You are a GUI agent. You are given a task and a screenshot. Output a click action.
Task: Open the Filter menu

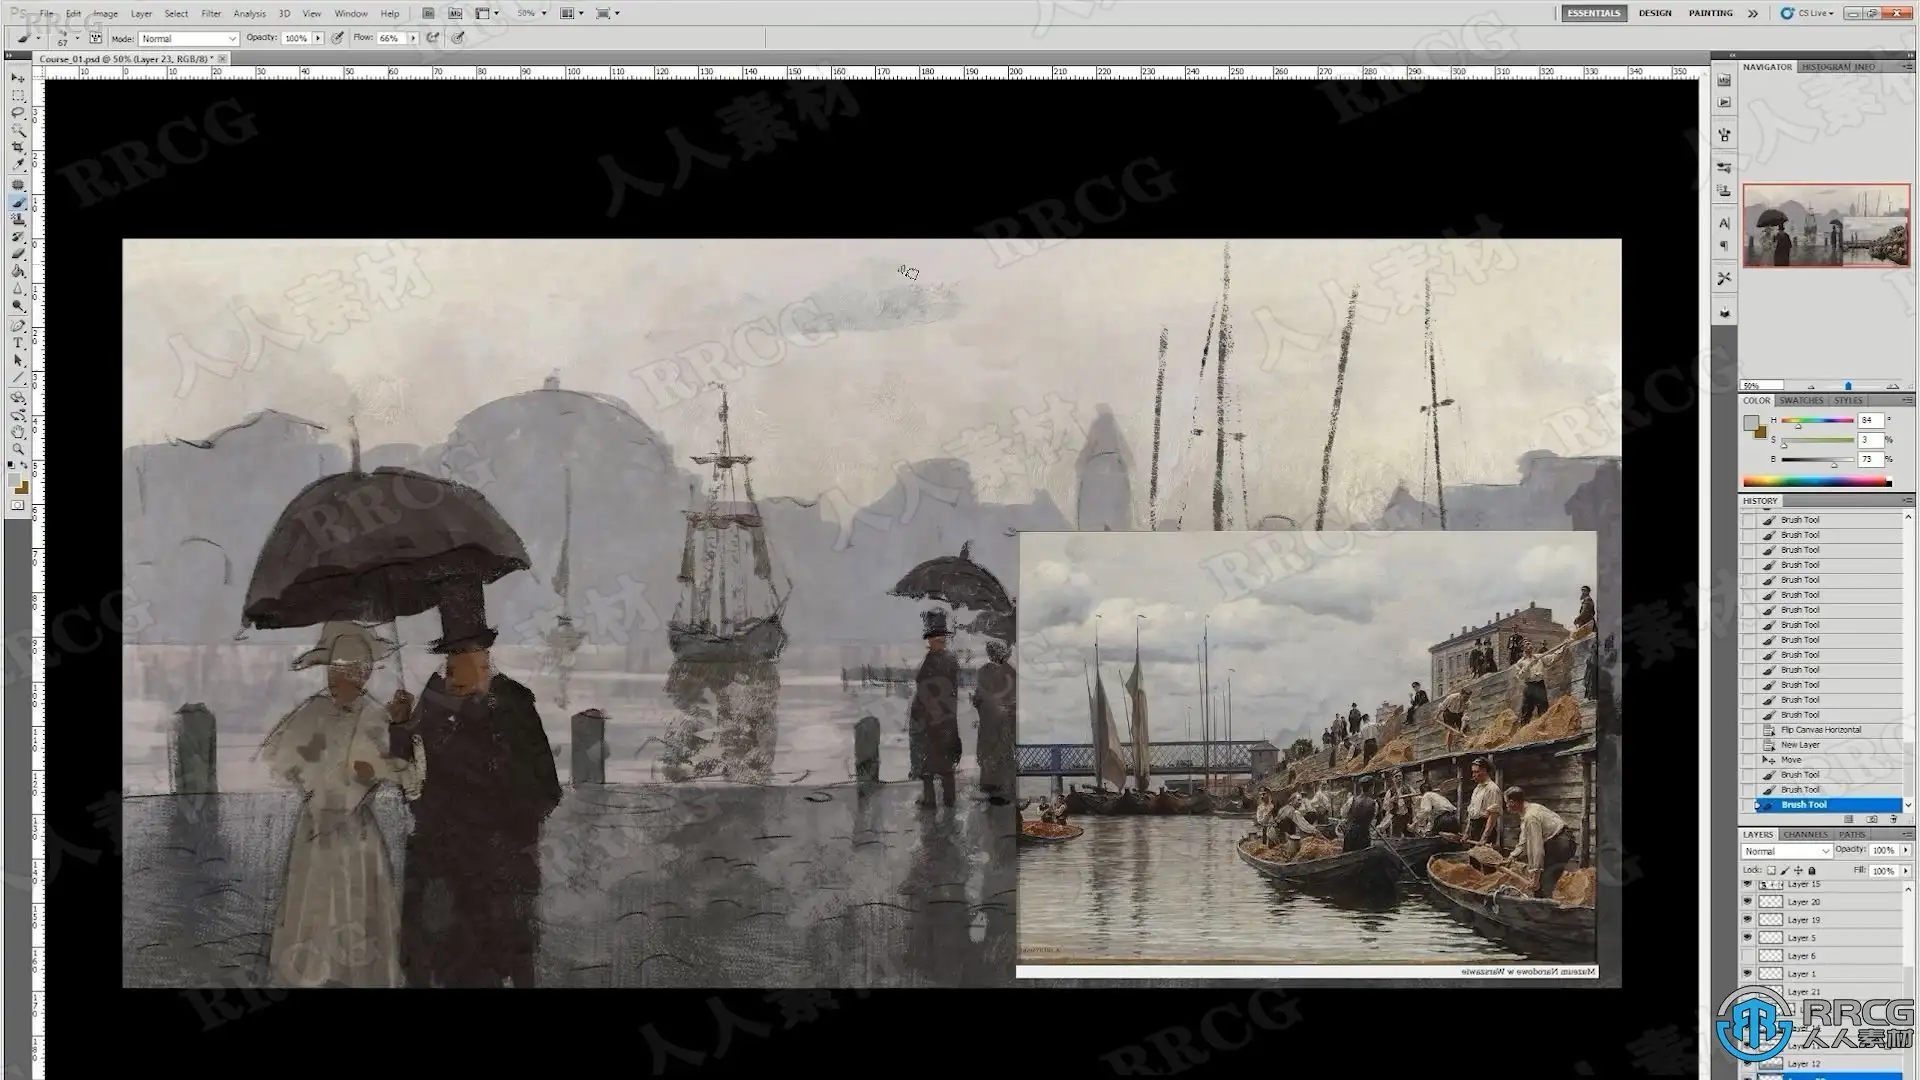pyautogui.click(x=210, y=14)
